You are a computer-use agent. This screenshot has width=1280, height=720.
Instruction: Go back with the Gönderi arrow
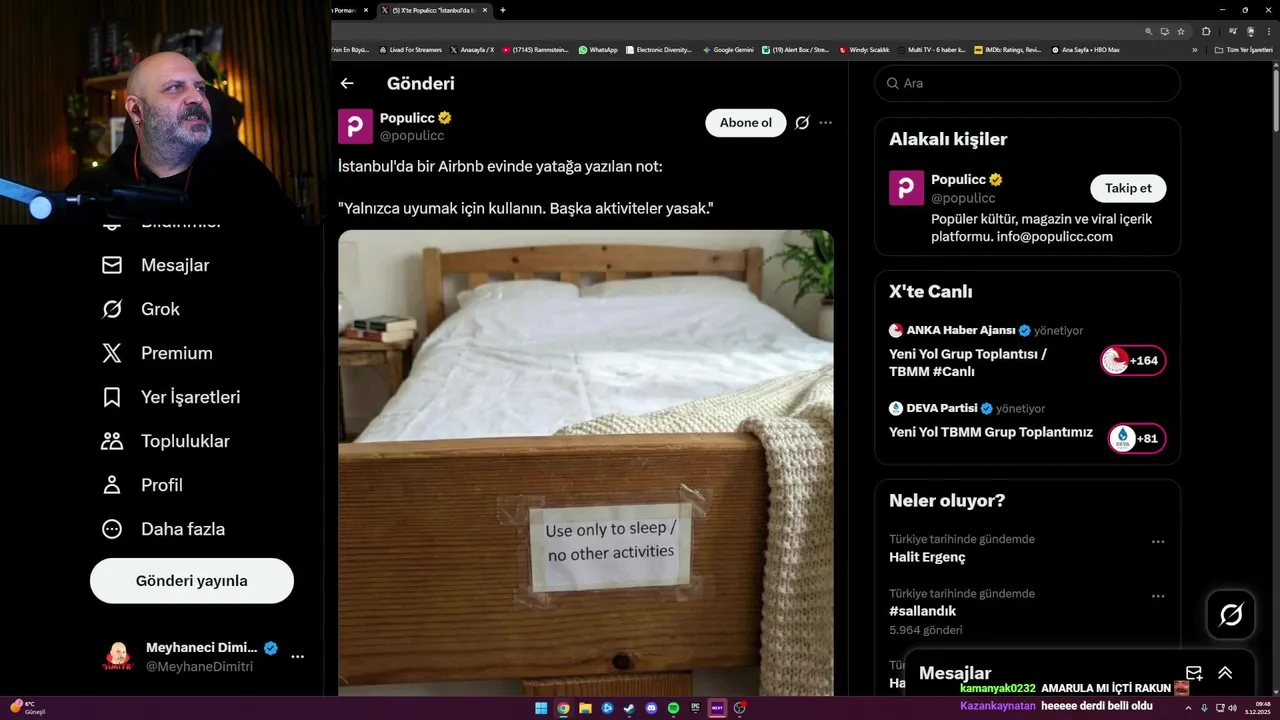[347, 84]
